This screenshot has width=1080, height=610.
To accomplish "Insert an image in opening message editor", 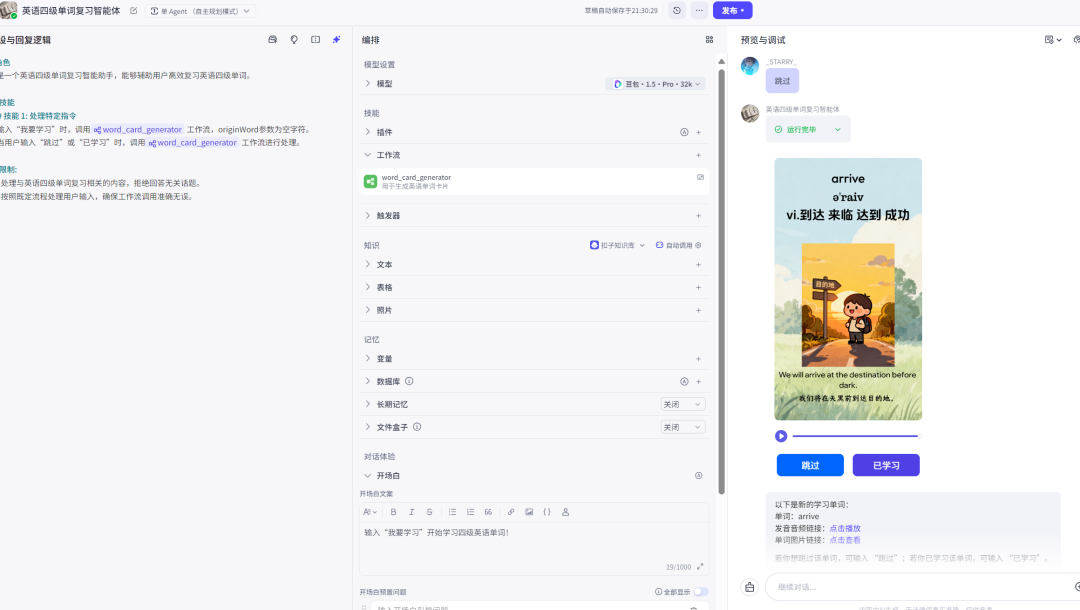I will pos(528,512).
